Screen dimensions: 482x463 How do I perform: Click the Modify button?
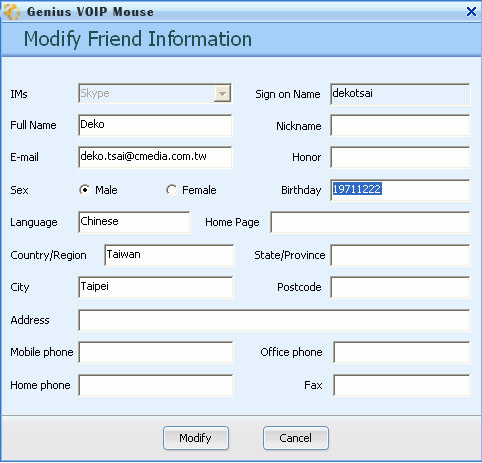coord(196,438)
